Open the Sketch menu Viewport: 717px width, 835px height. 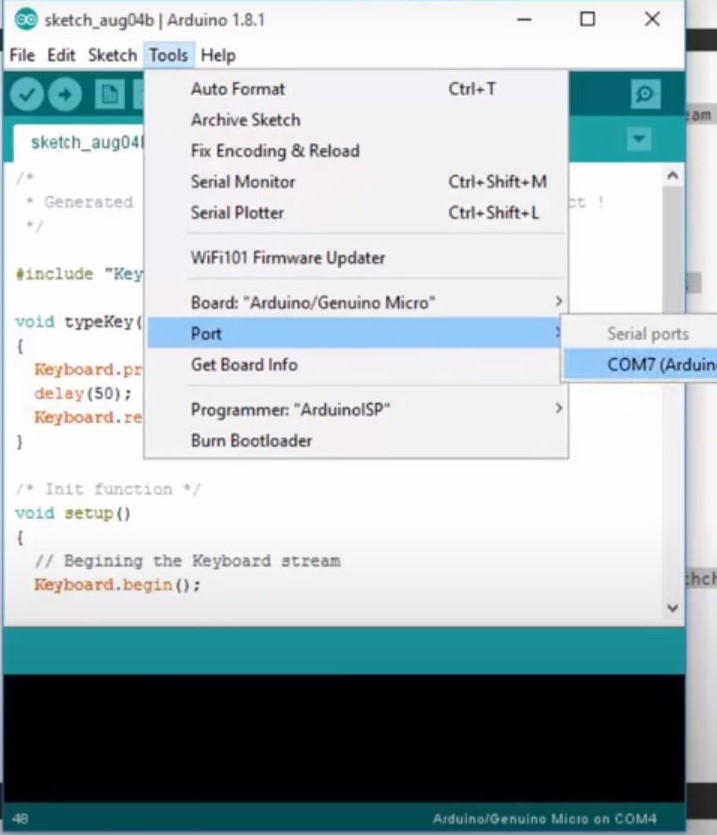tap(112, 55)
